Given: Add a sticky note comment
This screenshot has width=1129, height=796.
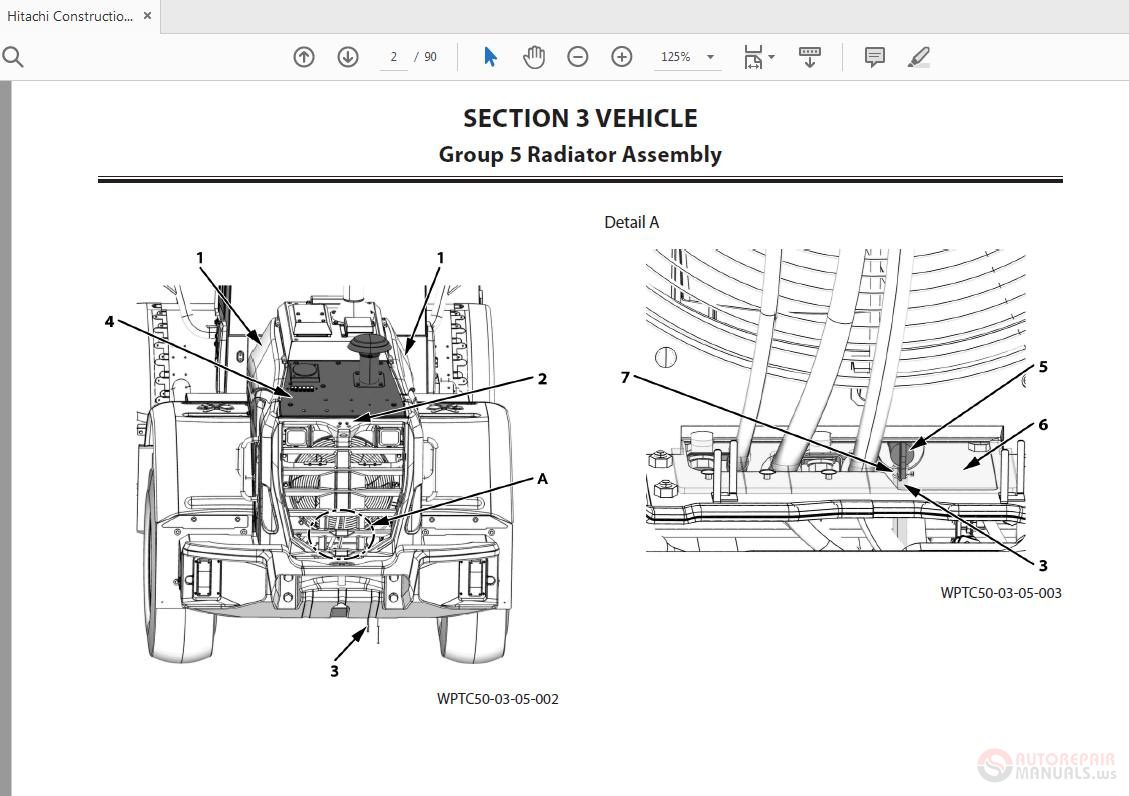Looking at the screenshot, I should 873,57.
